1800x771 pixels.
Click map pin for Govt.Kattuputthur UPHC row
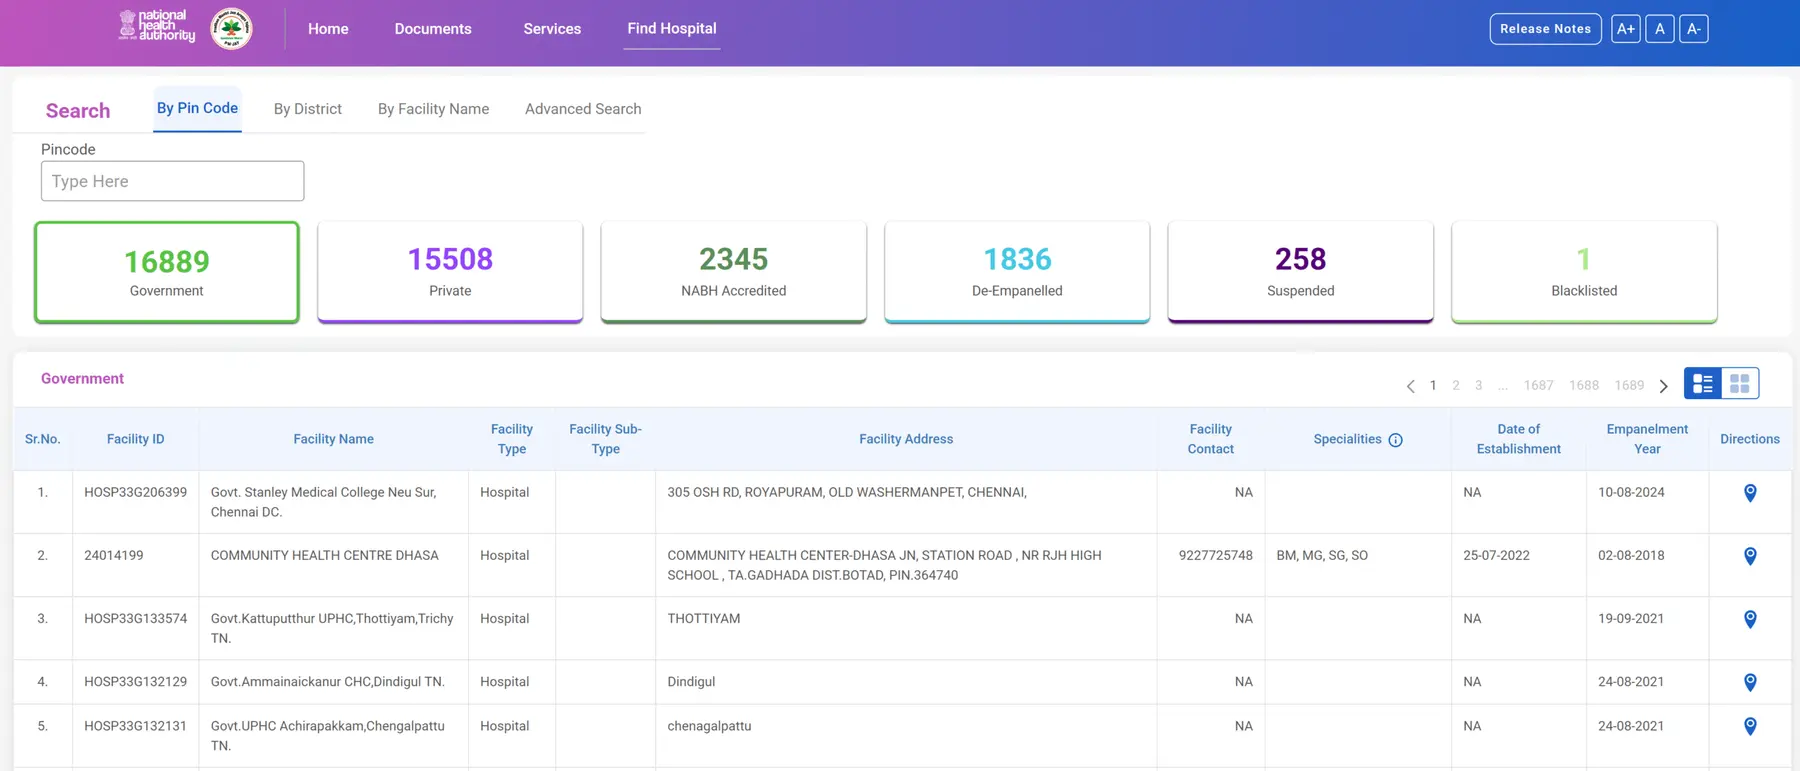1749,619
